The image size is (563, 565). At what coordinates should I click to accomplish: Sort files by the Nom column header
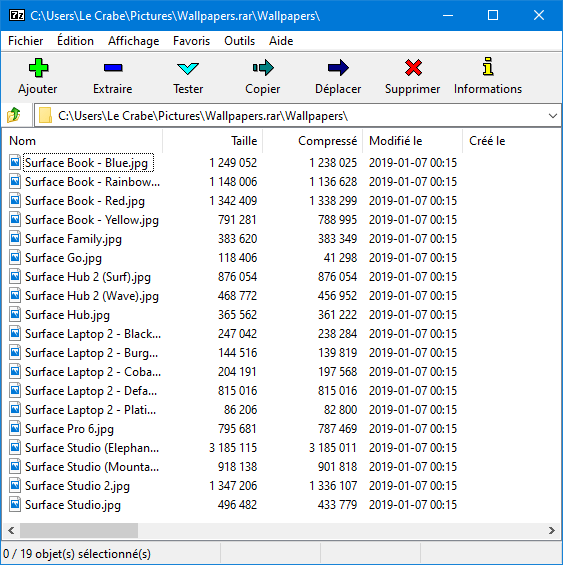(82, 141)
